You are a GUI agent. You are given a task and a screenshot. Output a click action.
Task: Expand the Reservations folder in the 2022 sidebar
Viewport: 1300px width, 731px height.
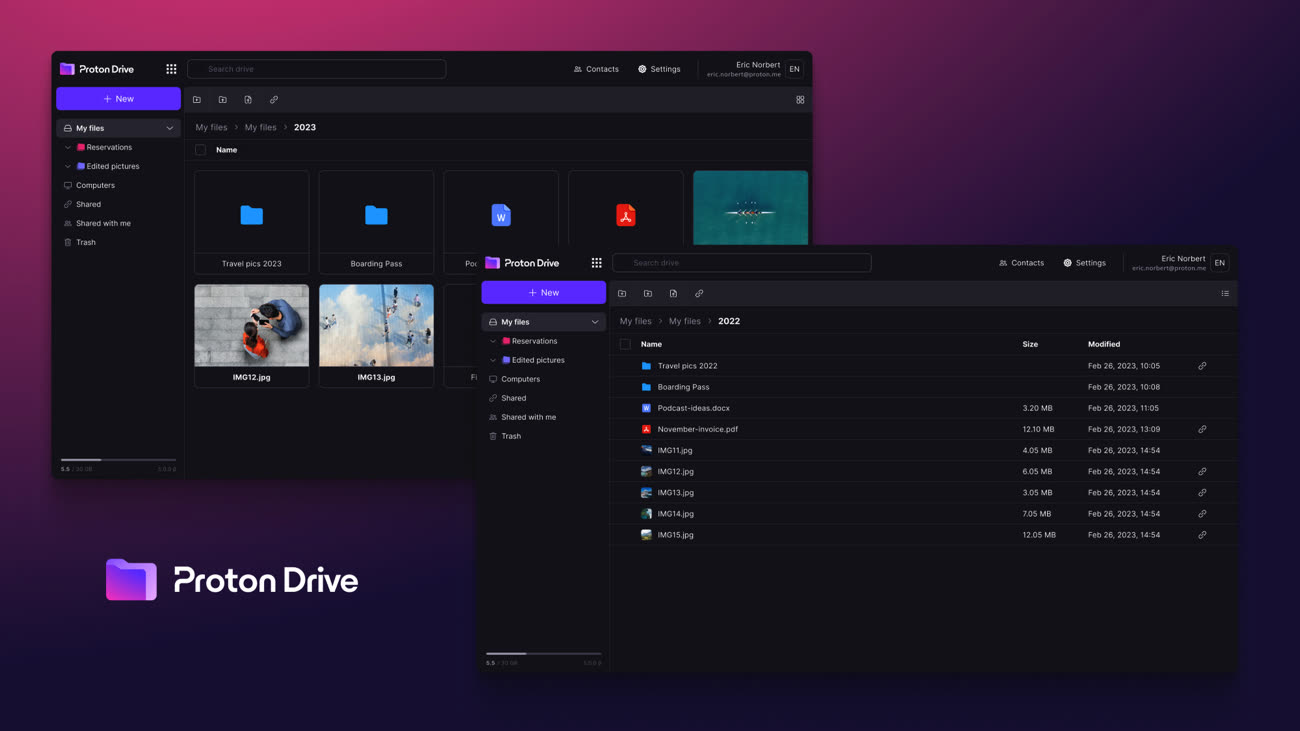click(493, 341)
